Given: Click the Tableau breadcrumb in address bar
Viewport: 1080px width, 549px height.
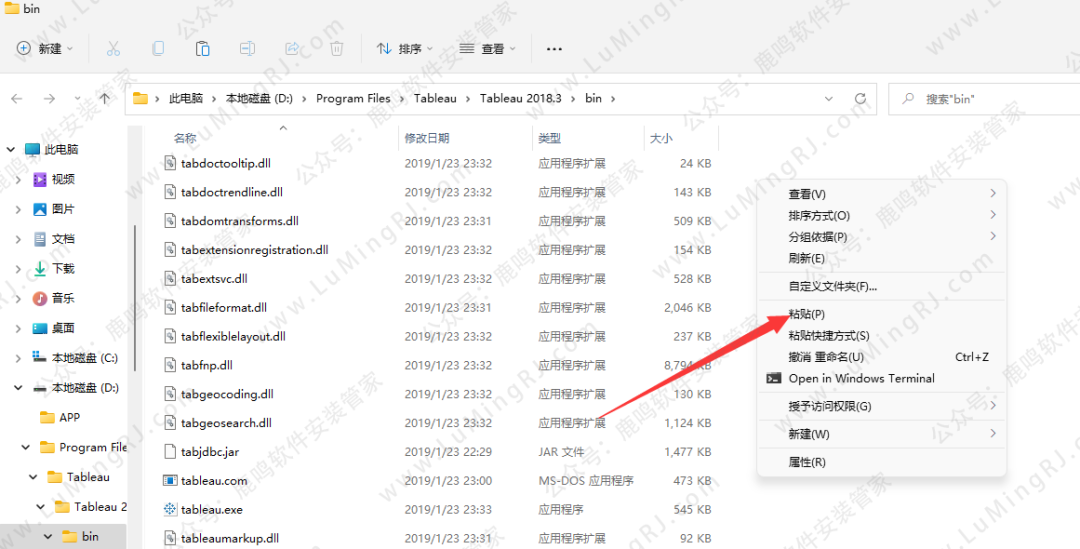Looking at the screenshot, I should pyautogui.click(x=435, y=98).
